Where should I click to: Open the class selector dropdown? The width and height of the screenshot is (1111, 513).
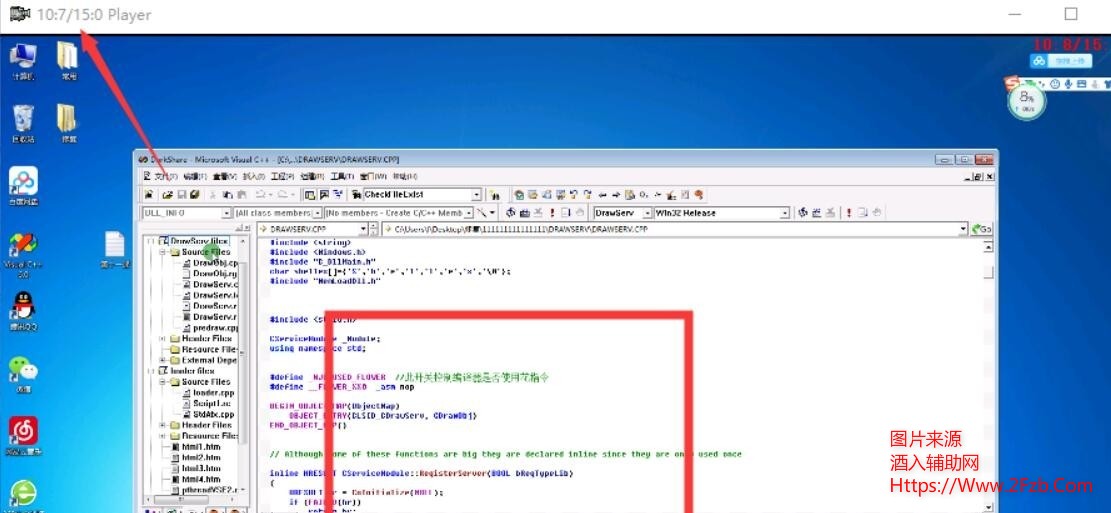point(227,213)
